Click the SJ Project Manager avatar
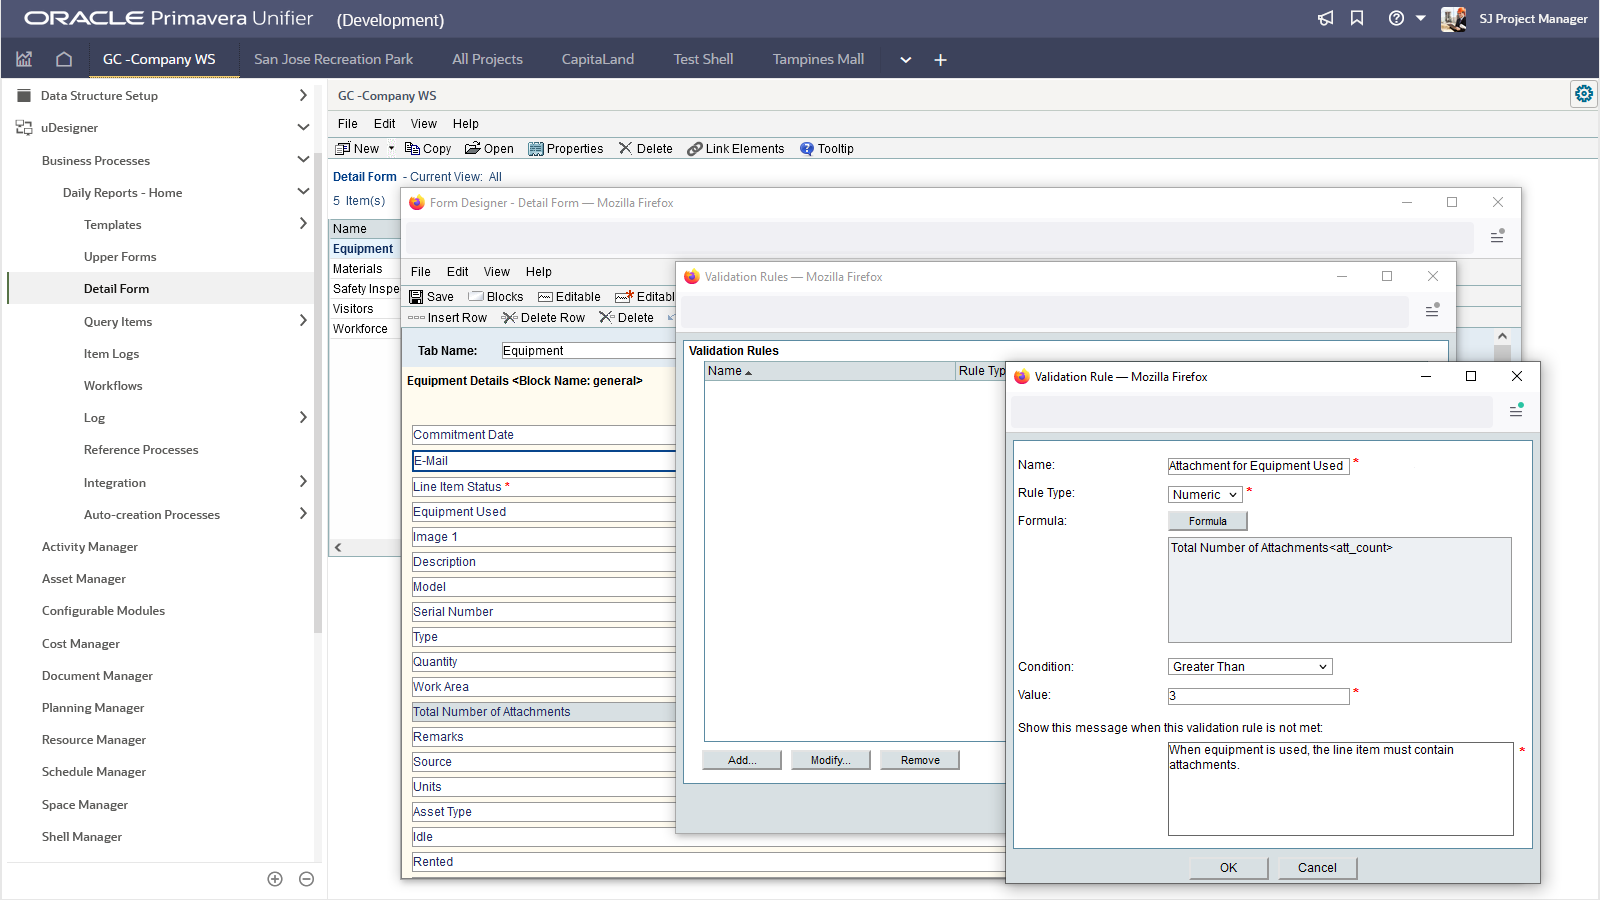The image size is (1600, 900). click(1453, 18)
